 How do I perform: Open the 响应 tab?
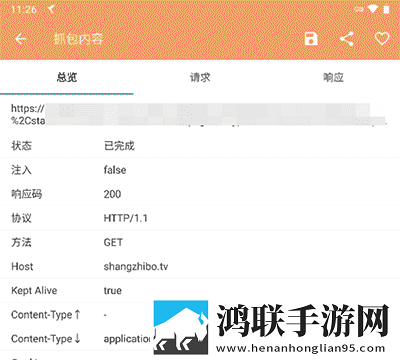[x=333, y=77]
